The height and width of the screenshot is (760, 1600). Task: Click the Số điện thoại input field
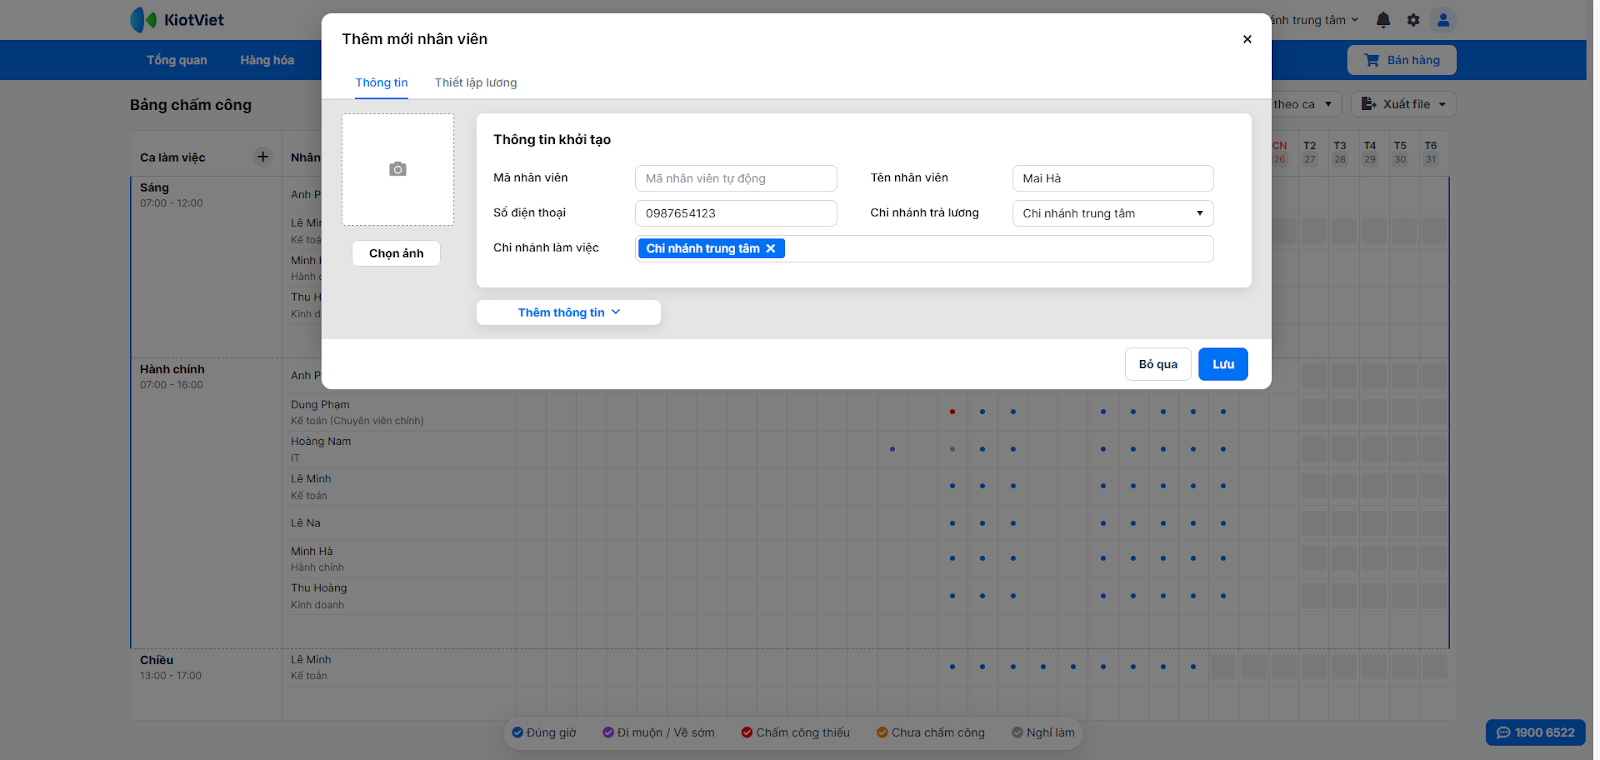point(735,214)
